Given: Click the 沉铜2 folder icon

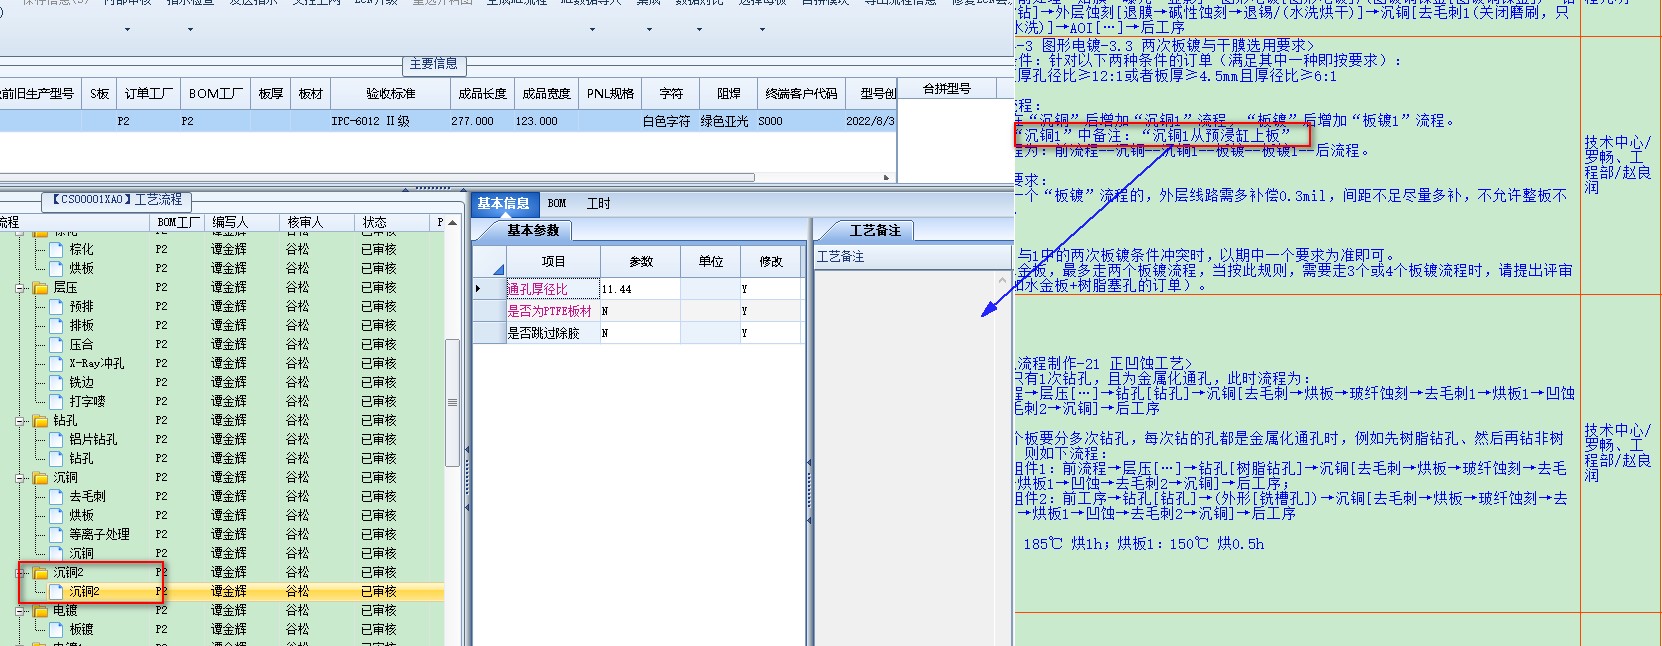Looking at the screenshot, I should coord(41,572).
